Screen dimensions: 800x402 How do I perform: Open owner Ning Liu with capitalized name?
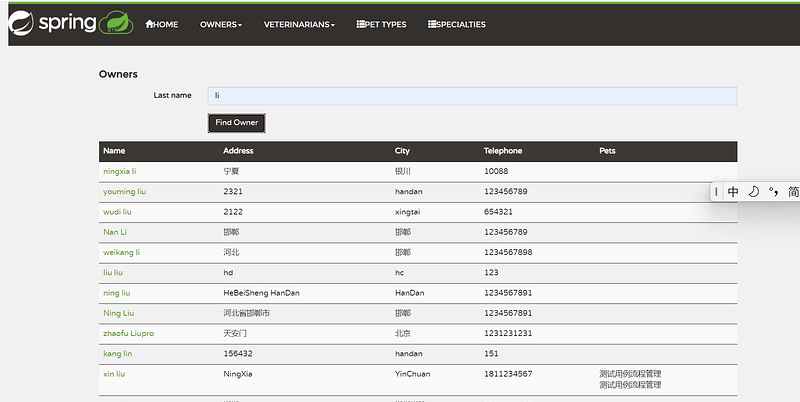tap(118, 313)
